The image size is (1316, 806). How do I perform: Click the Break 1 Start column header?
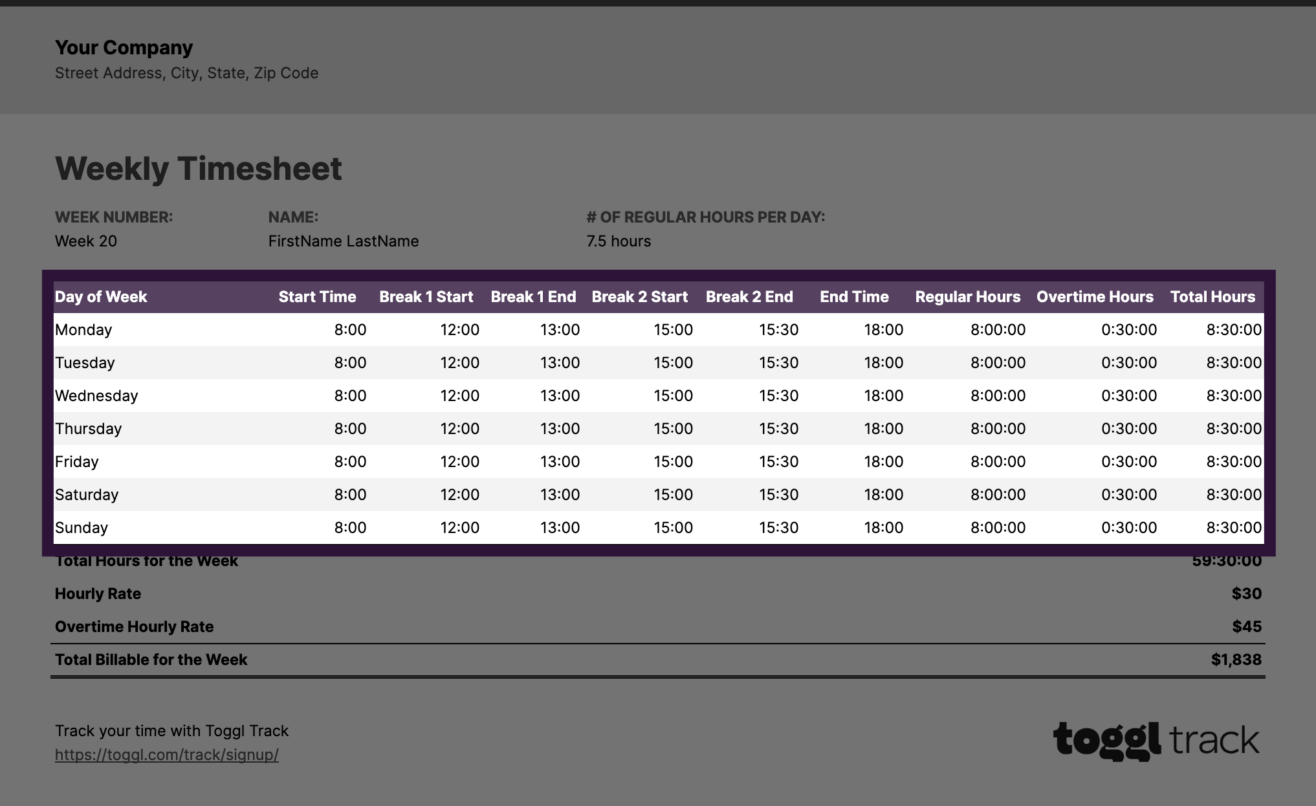[x=426, y=297]
